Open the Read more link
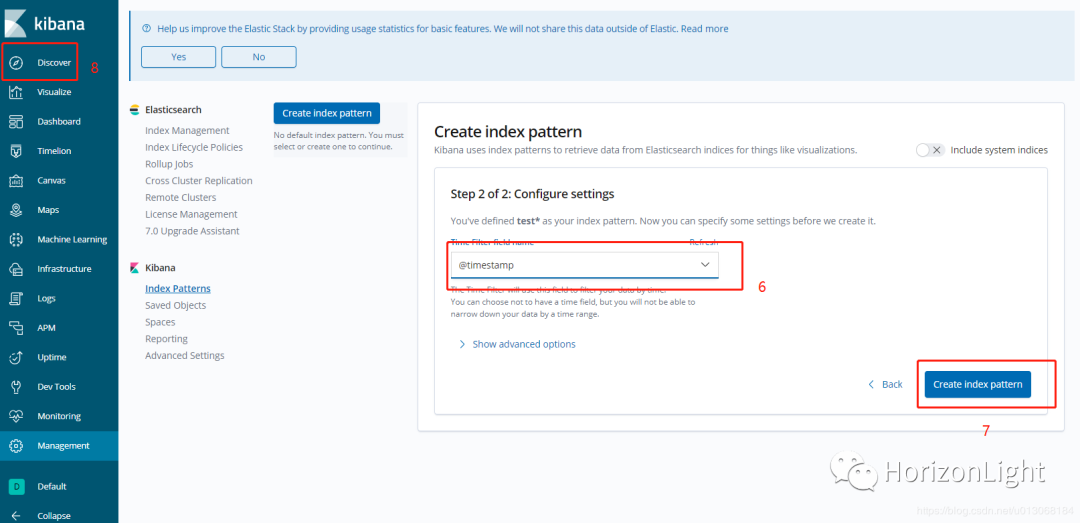The width and height of the screenshot is (1080, 523). [x=705, y=29]
